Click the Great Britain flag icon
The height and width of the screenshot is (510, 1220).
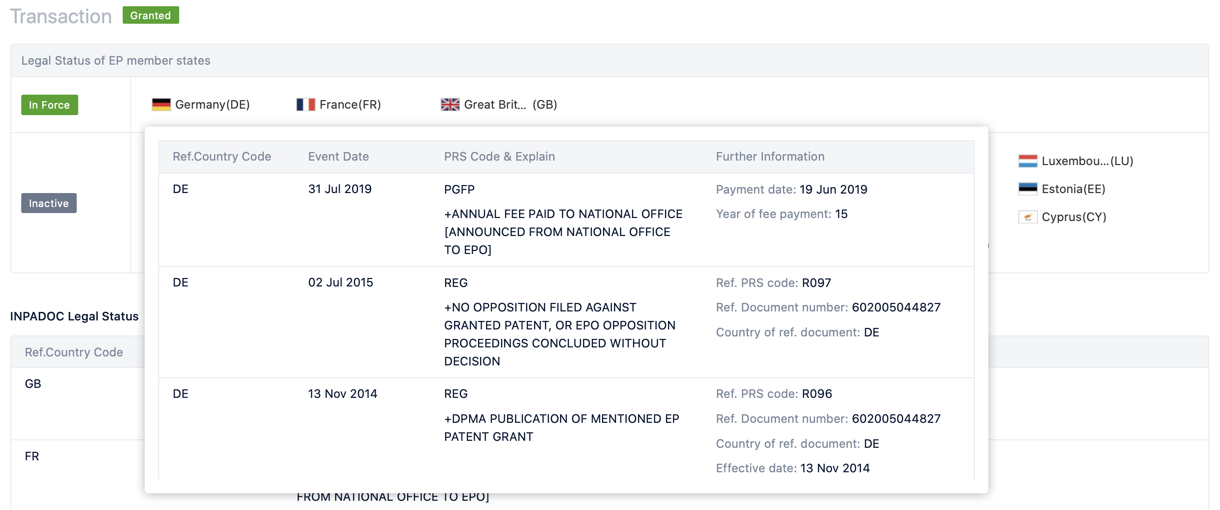451,104
